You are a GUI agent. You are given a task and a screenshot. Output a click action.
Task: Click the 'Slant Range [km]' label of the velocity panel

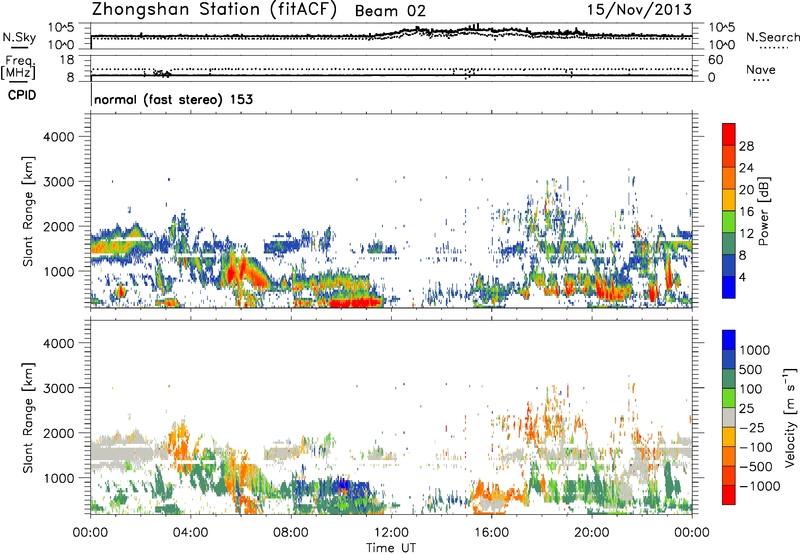[28, 417]
